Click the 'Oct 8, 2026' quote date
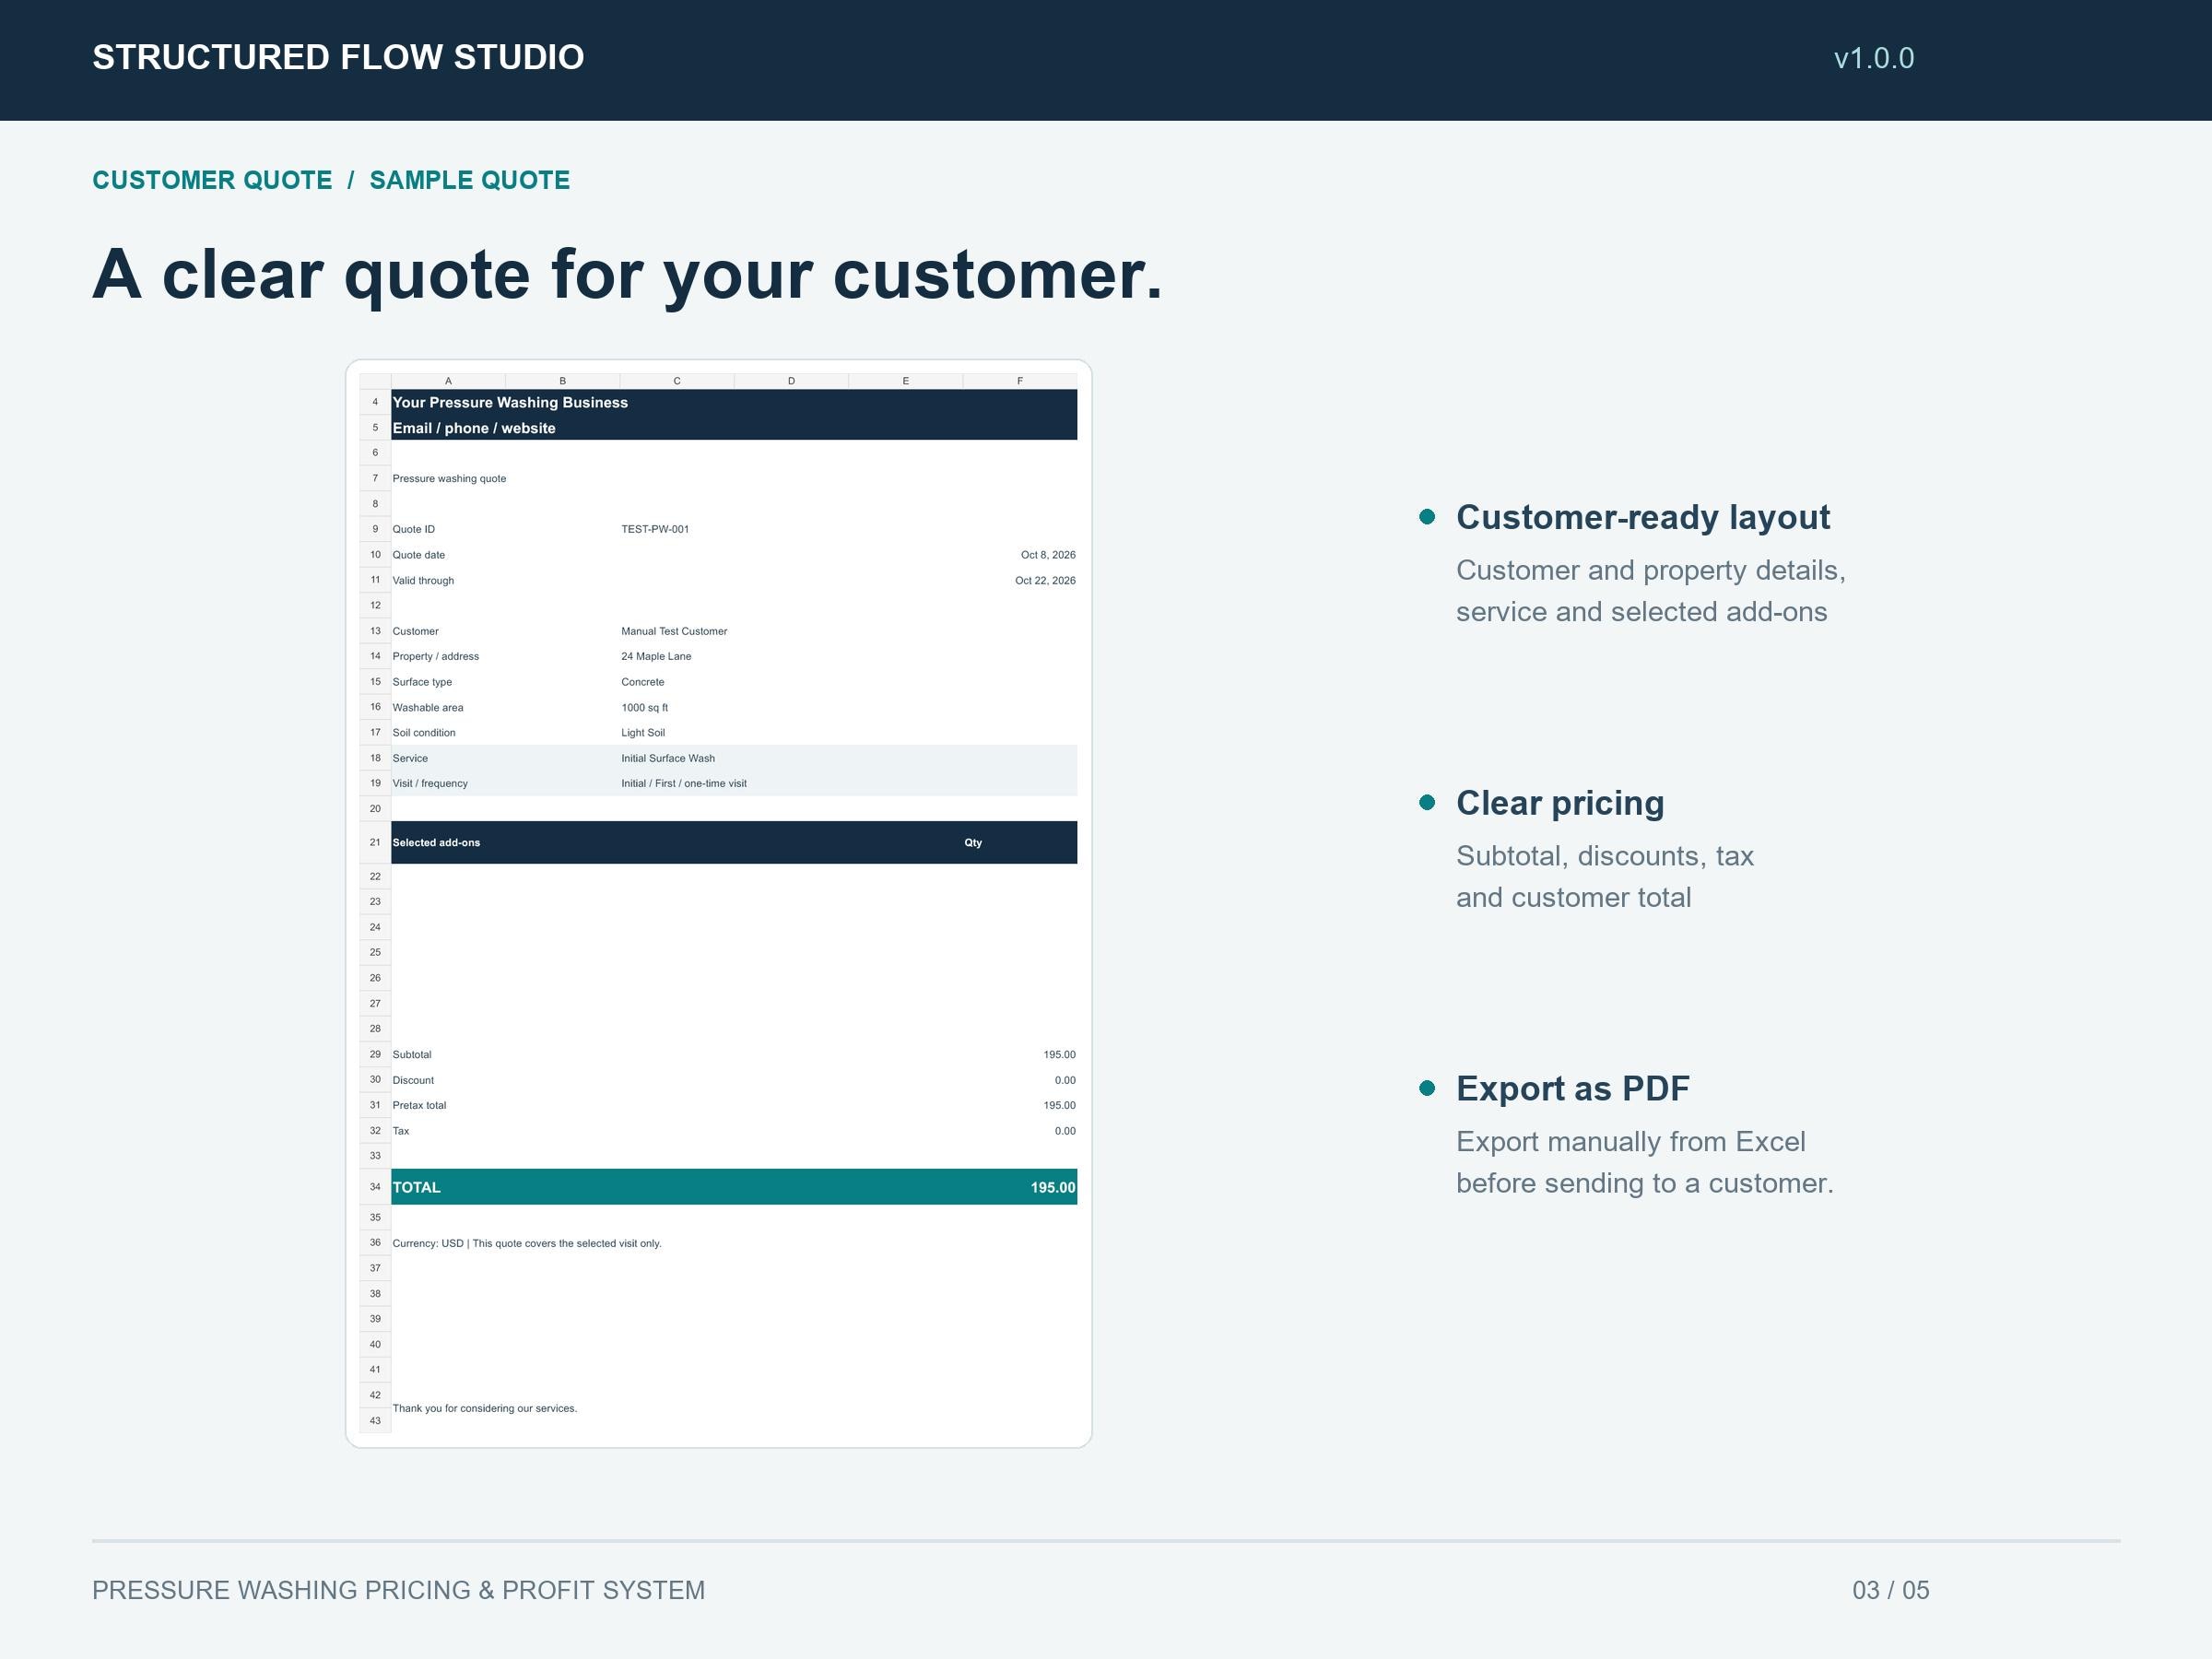This screenshot has width=2212, height=1659. [x=1048, y=554]
